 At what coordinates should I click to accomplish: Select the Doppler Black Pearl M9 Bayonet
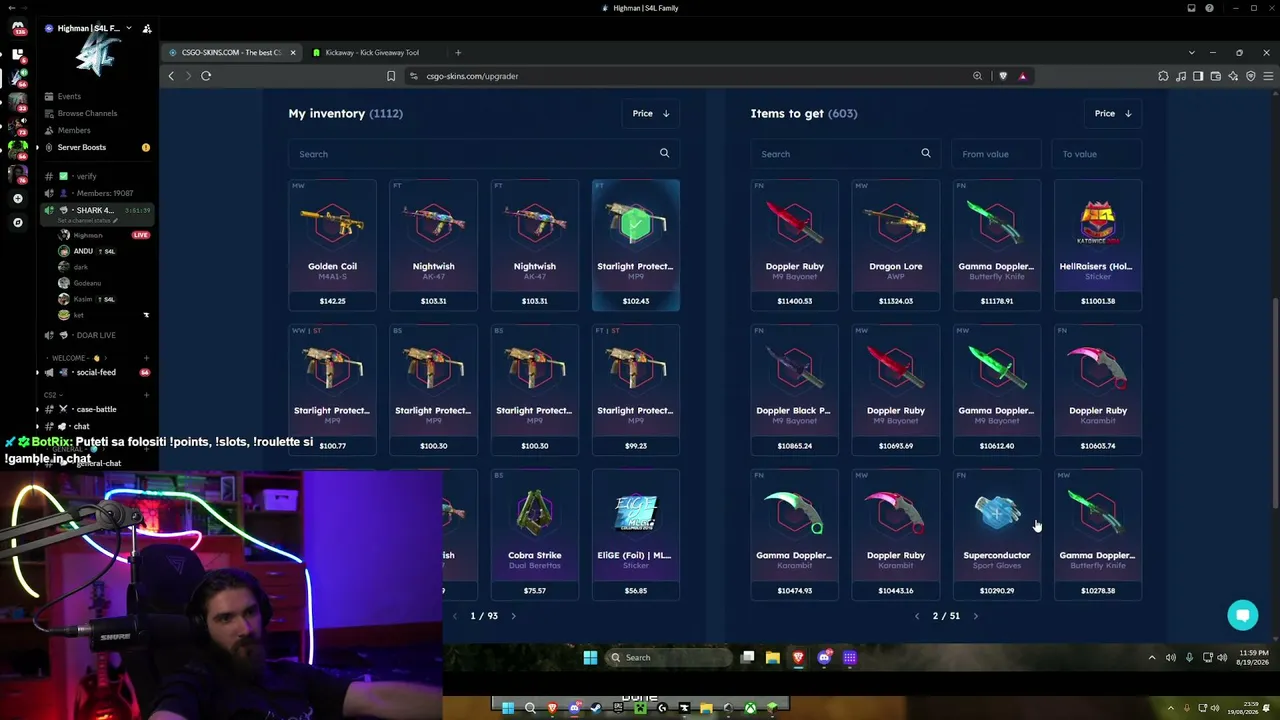point(795,390)
